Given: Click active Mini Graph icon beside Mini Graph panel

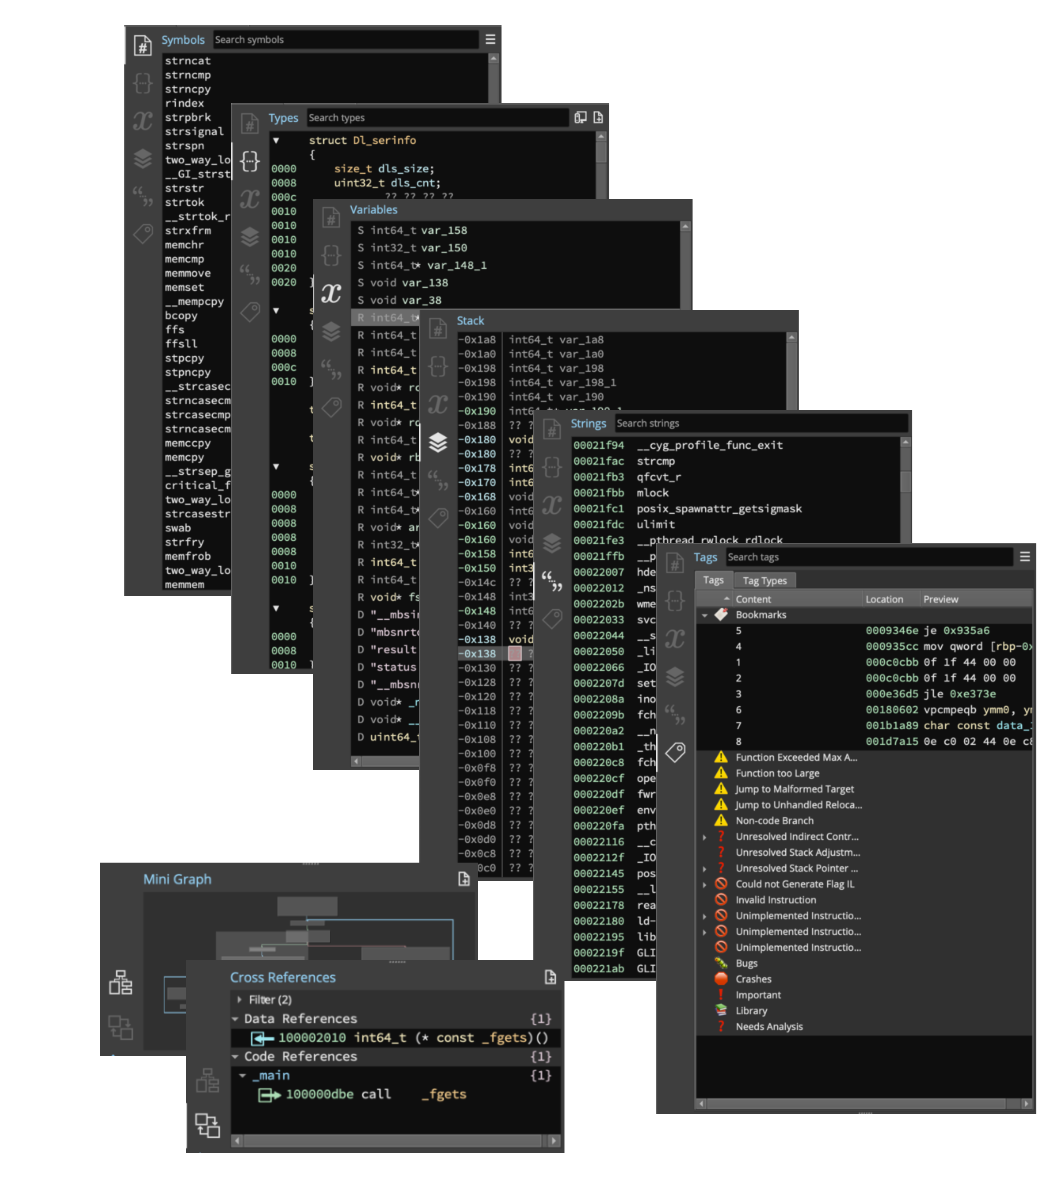Looking at the screenshot, I should point(121,983).
